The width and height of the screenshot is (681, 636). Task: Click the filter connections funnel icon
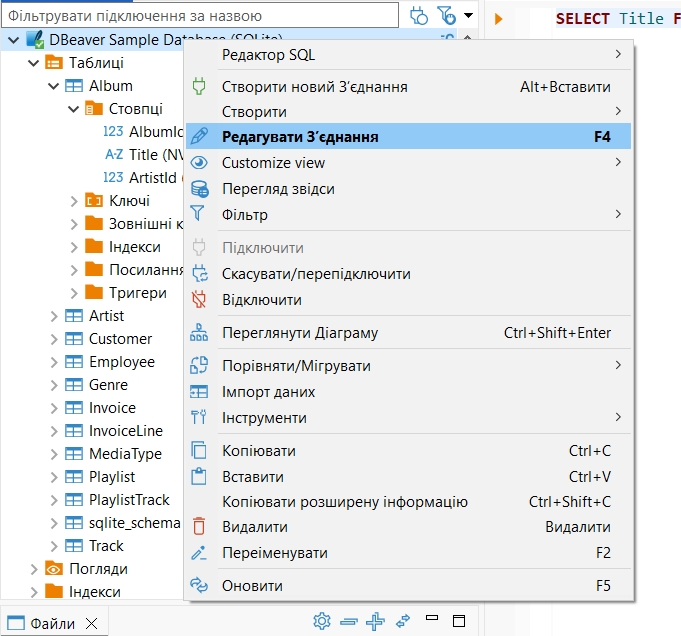pos(447,16)
